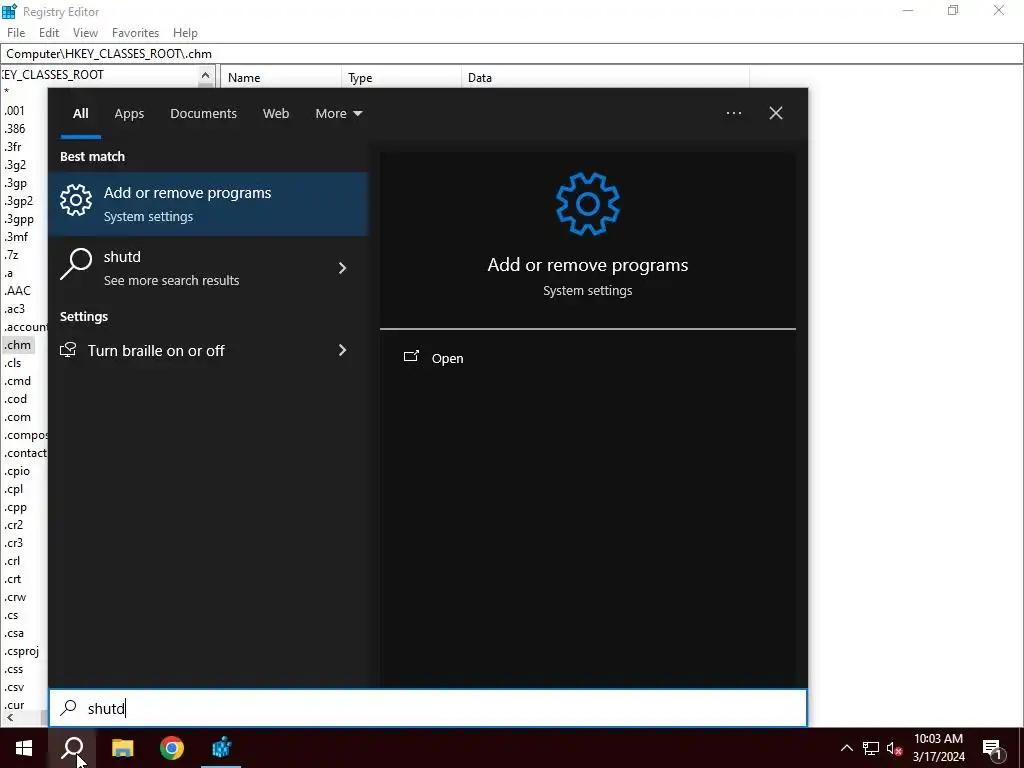Expand the Turn braille on or off chevron
The width and height of the screenshot is (1024, 768).
[x=342, y=350]
